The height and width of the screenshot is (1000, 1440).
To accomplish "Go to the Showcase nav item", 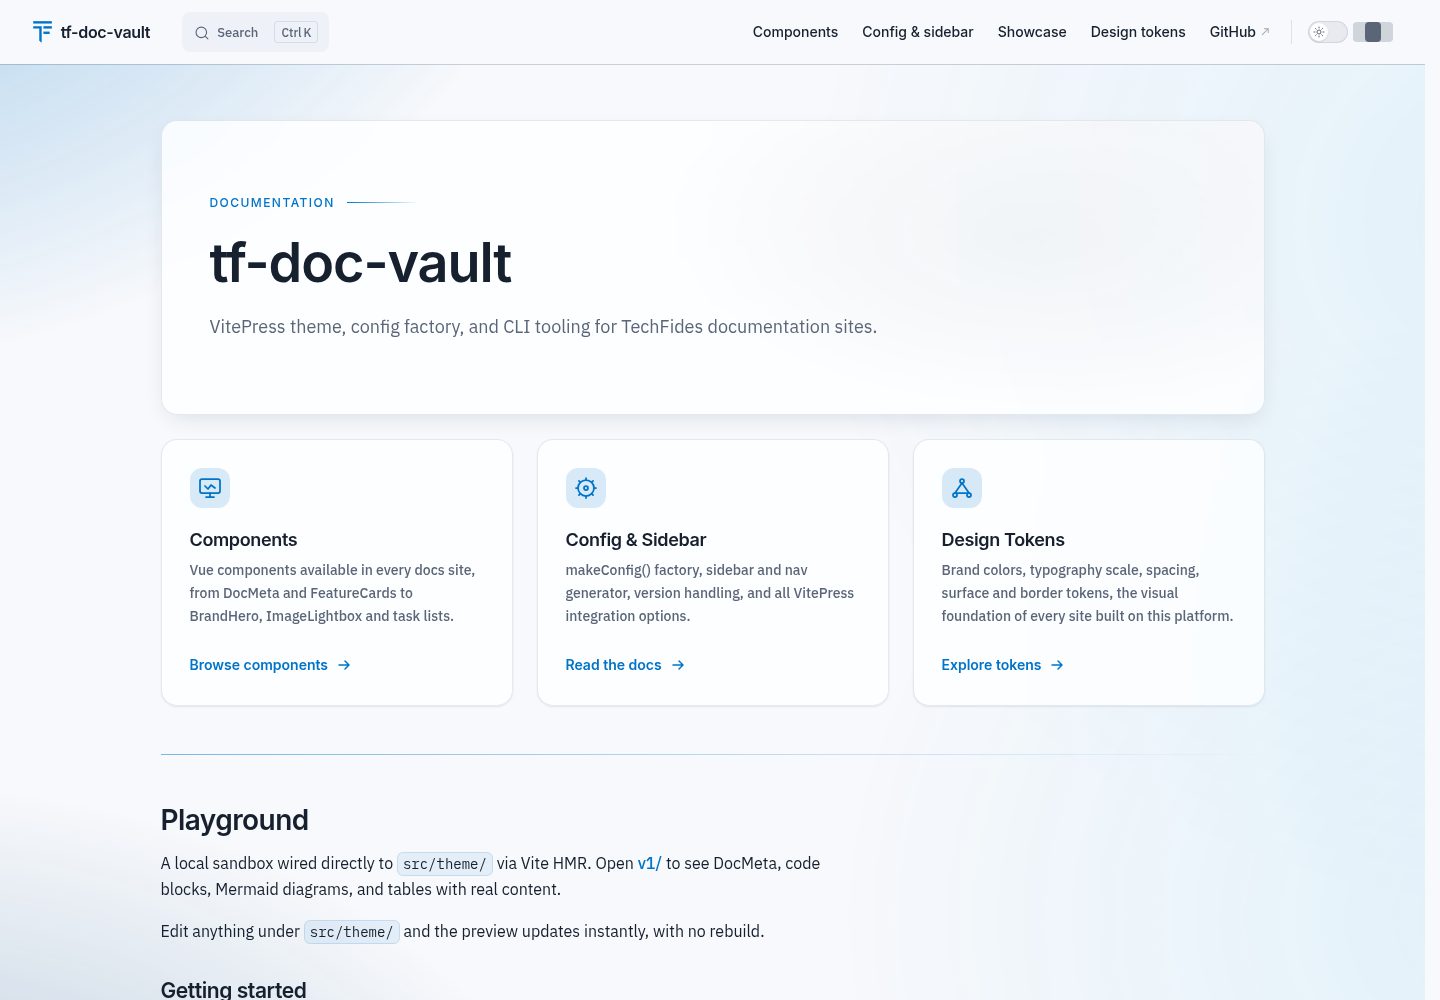I will [x=1032, y=32].
